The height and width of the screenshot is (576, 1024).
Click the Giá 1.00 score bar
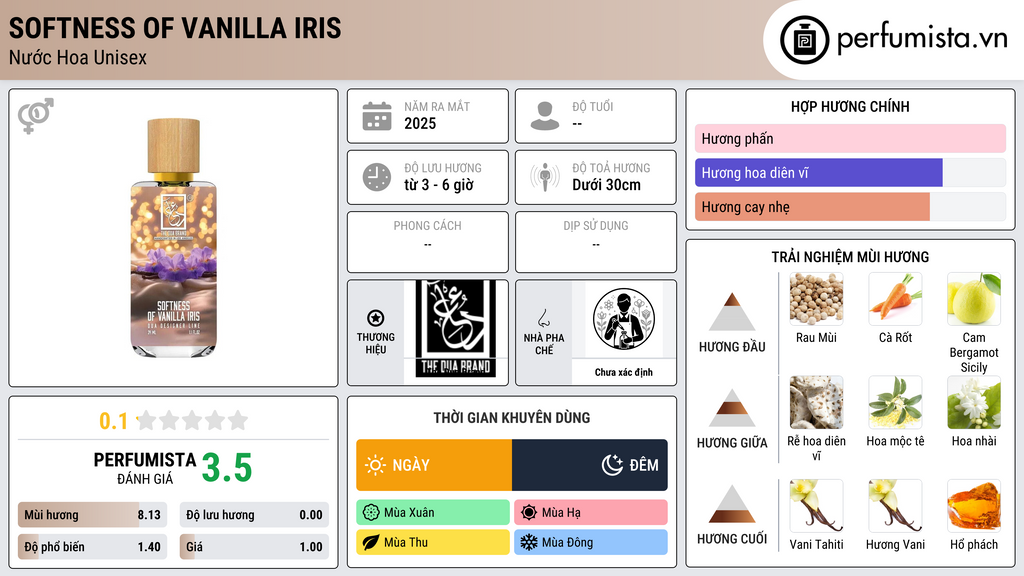(254, 547)
